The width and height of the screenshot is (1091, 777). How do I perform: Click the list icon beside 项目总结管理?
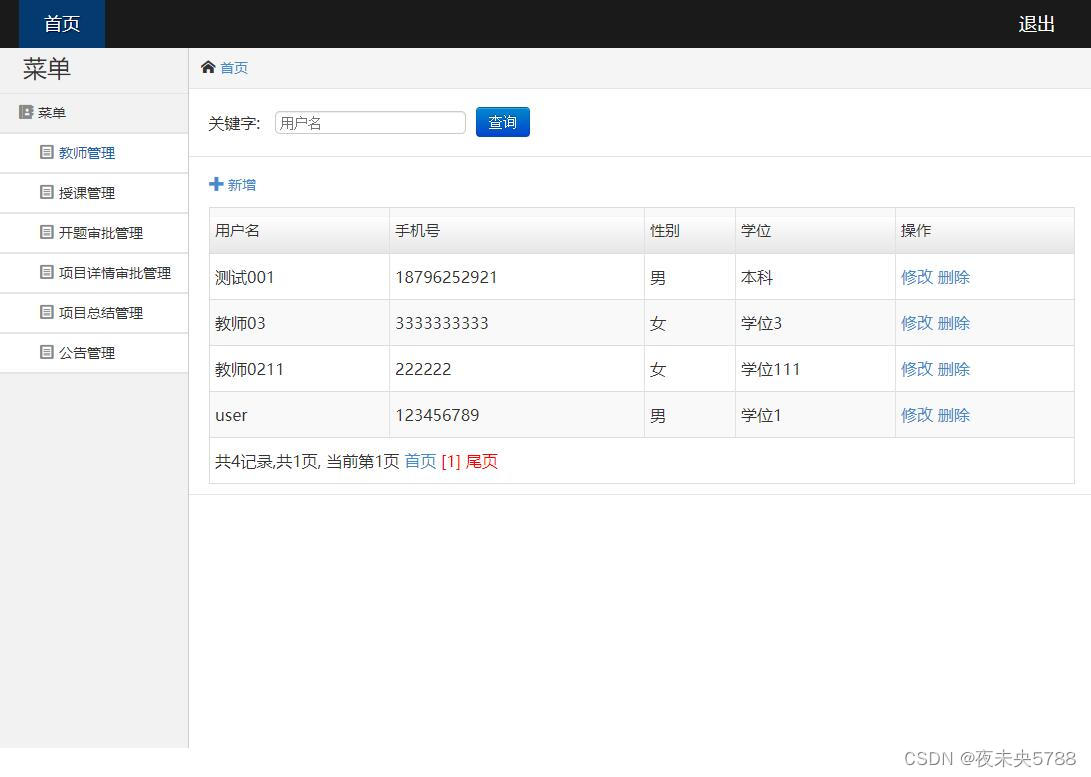tap(47, 312)
